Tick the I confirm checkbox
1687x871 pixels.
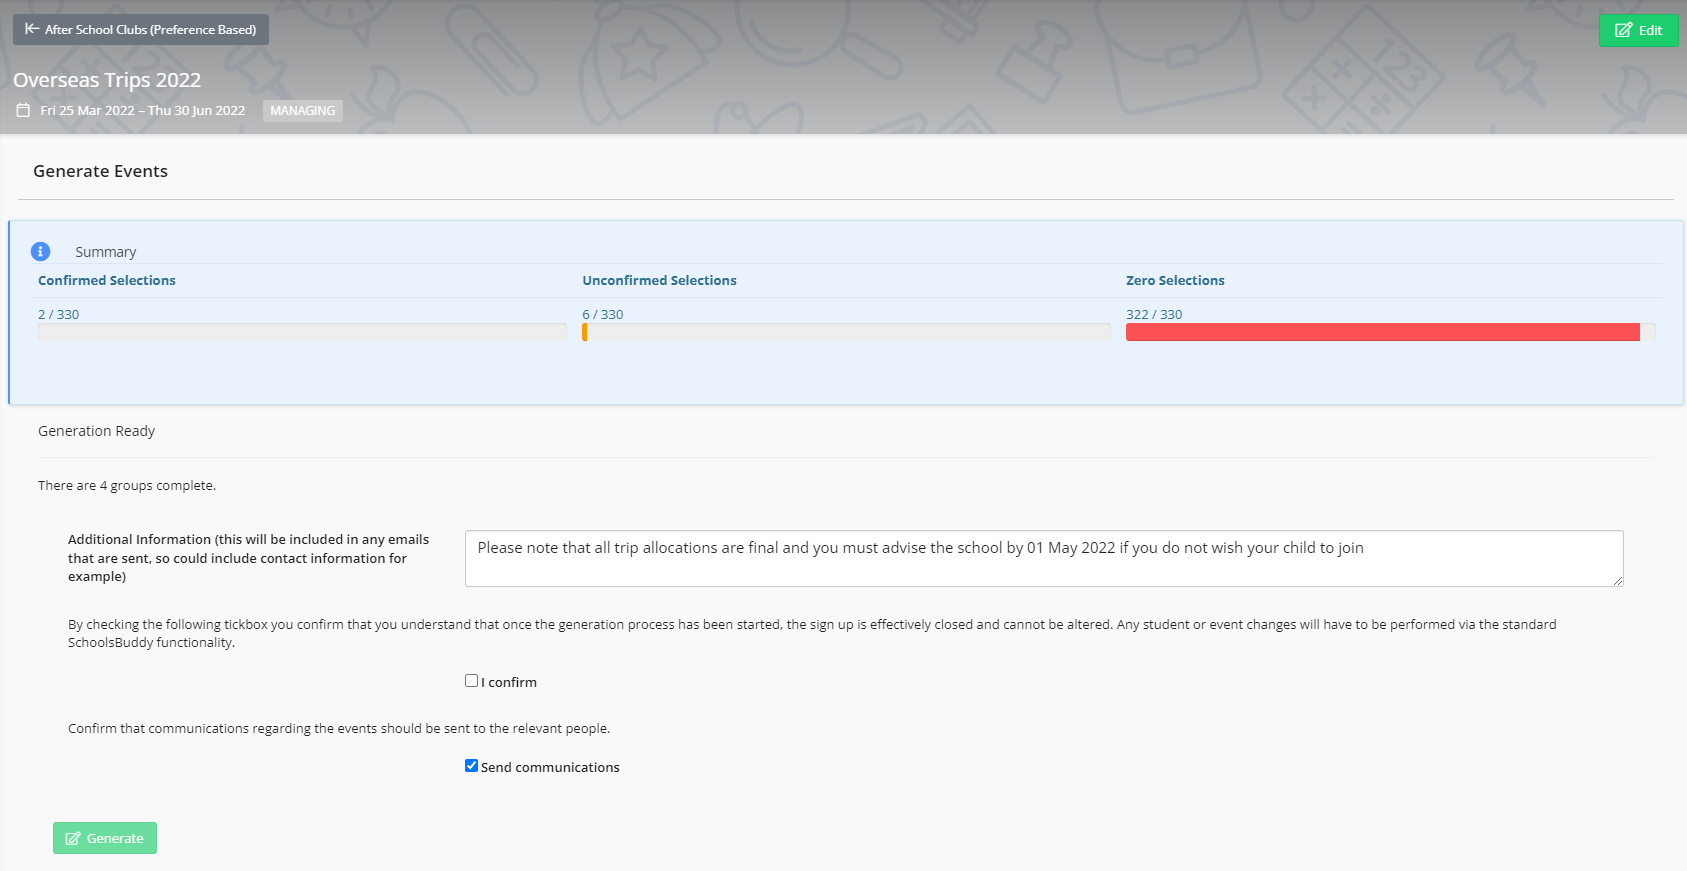(471, 681)
